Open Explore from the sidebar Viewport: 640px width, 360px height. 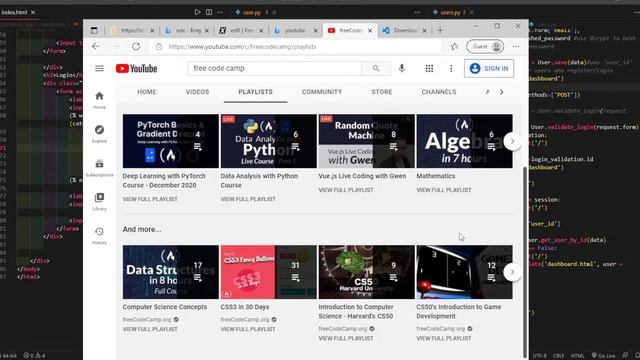click(99, 134)
